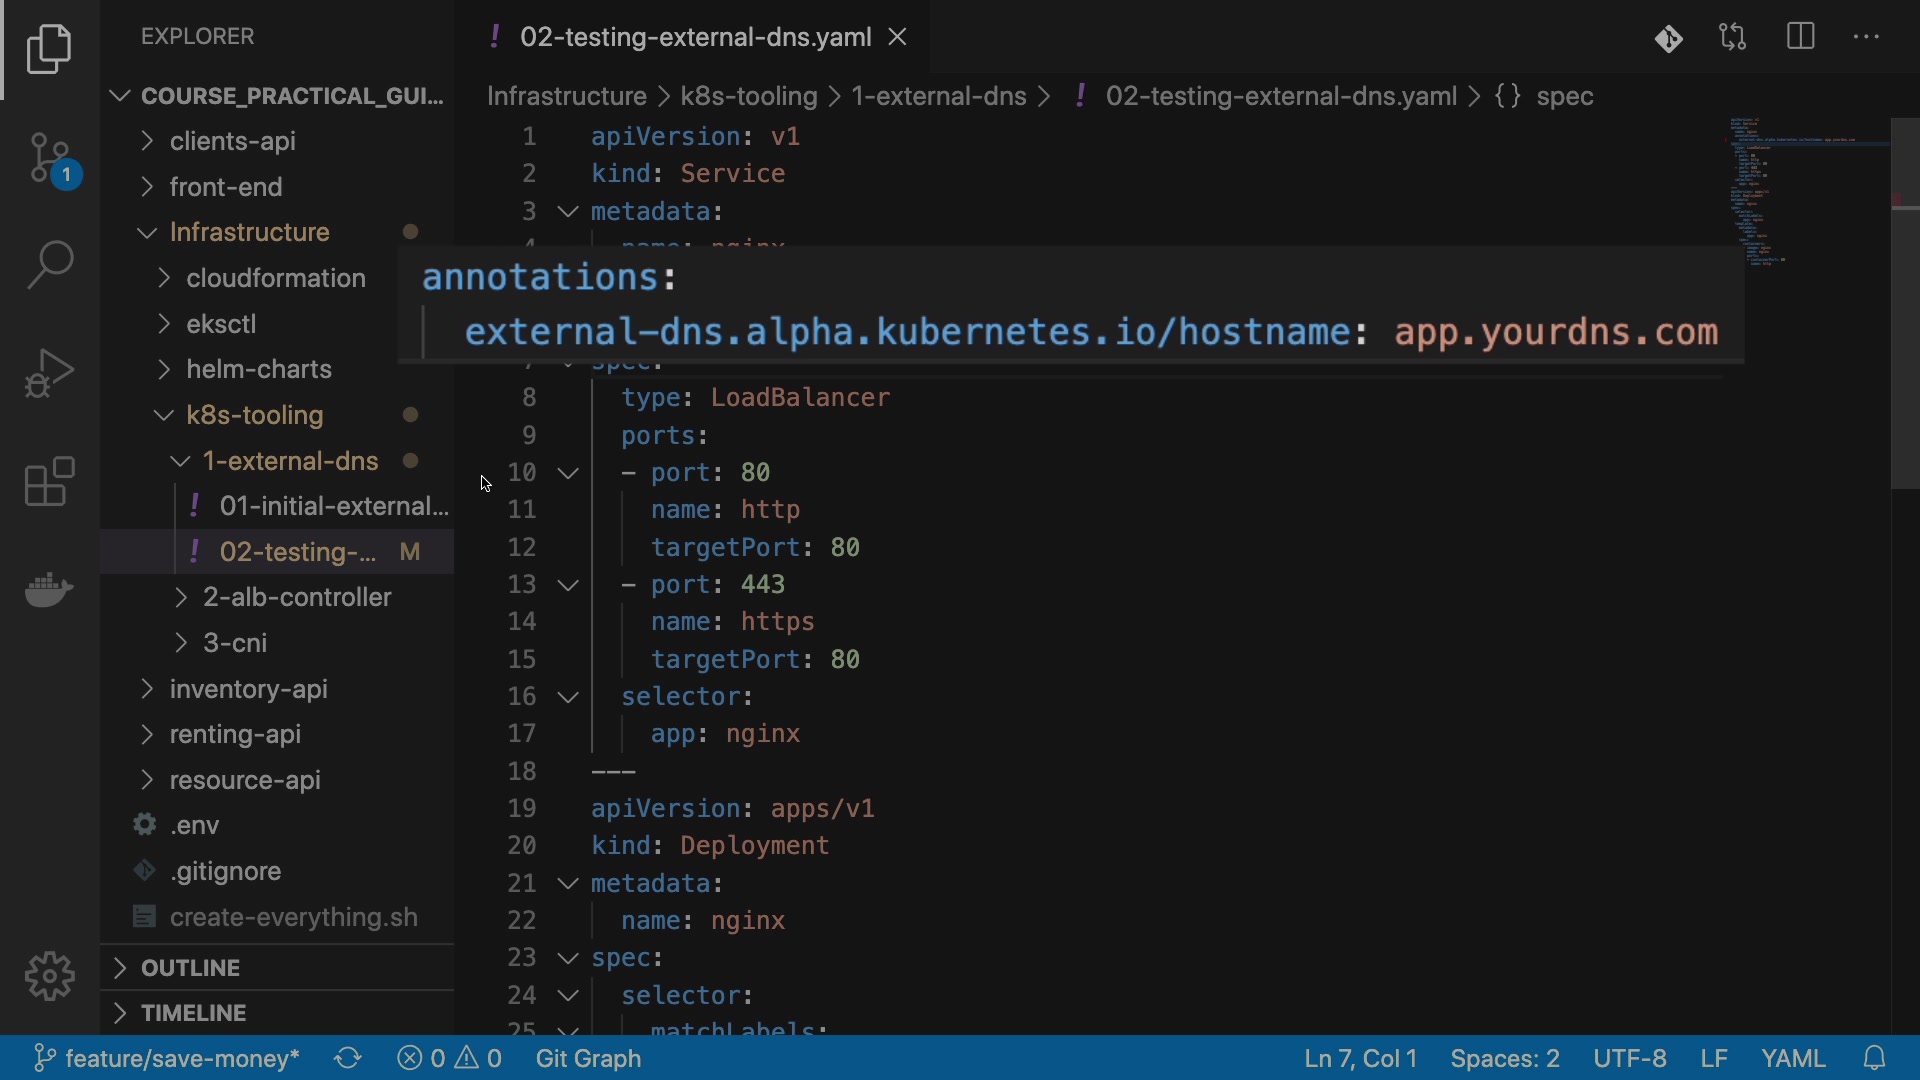Switch branch feature/save-money in status bar
The image size is (1920, 1080).
166,1058
